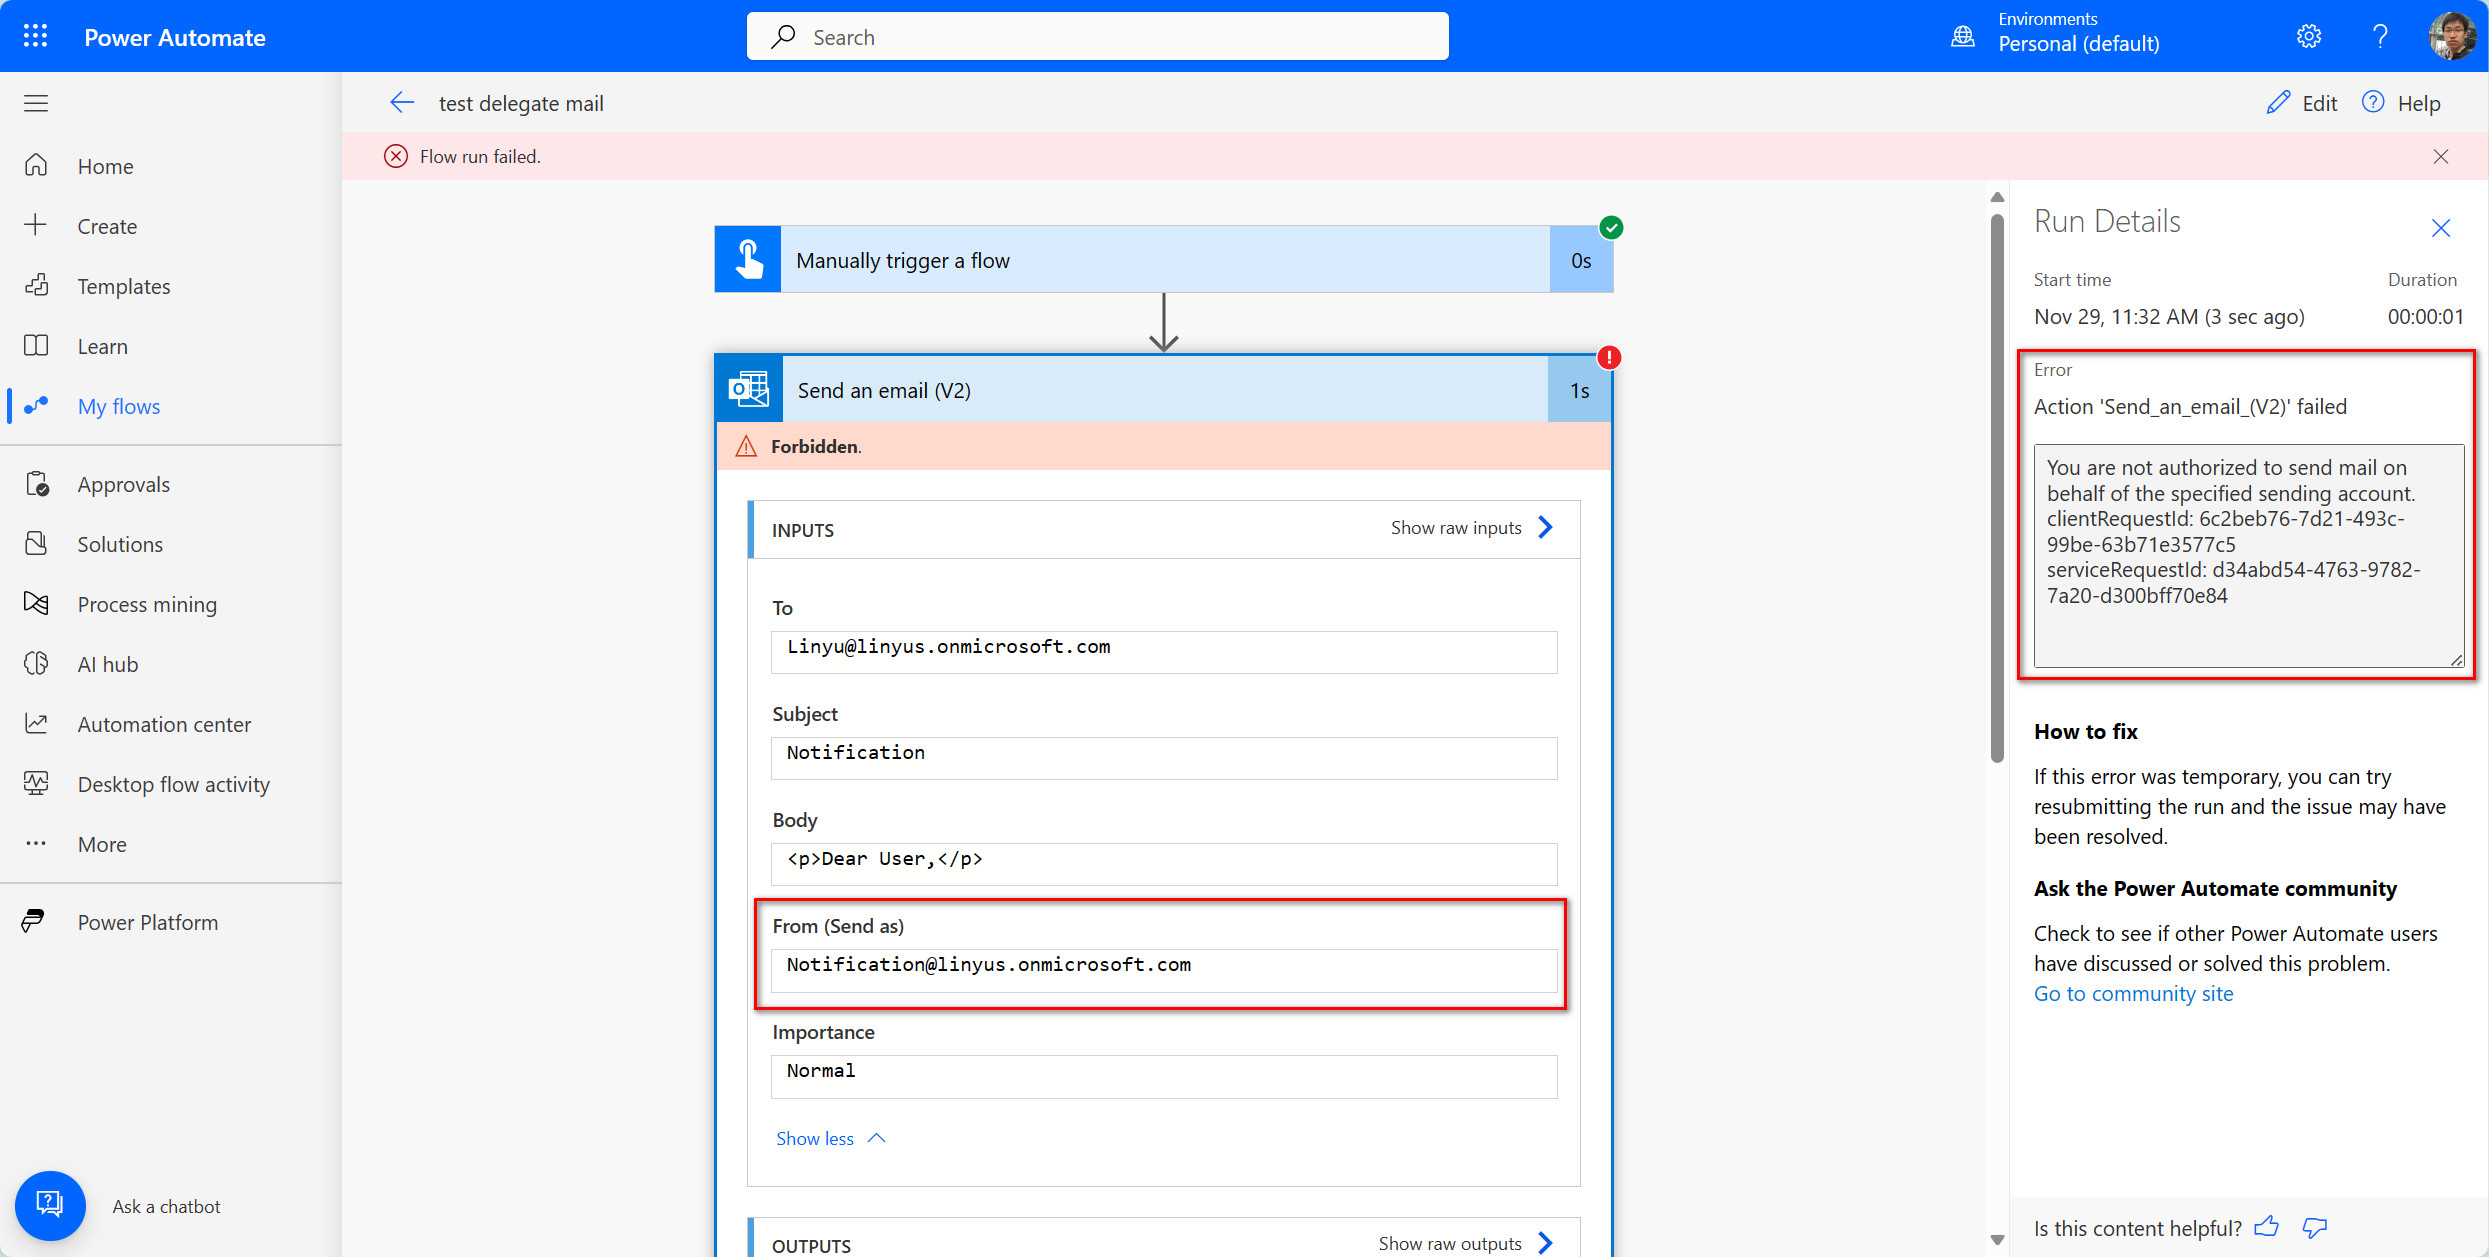2489x1257 pixels.
Task: Open Power Automate settings gear
Action: [2309, 35]
